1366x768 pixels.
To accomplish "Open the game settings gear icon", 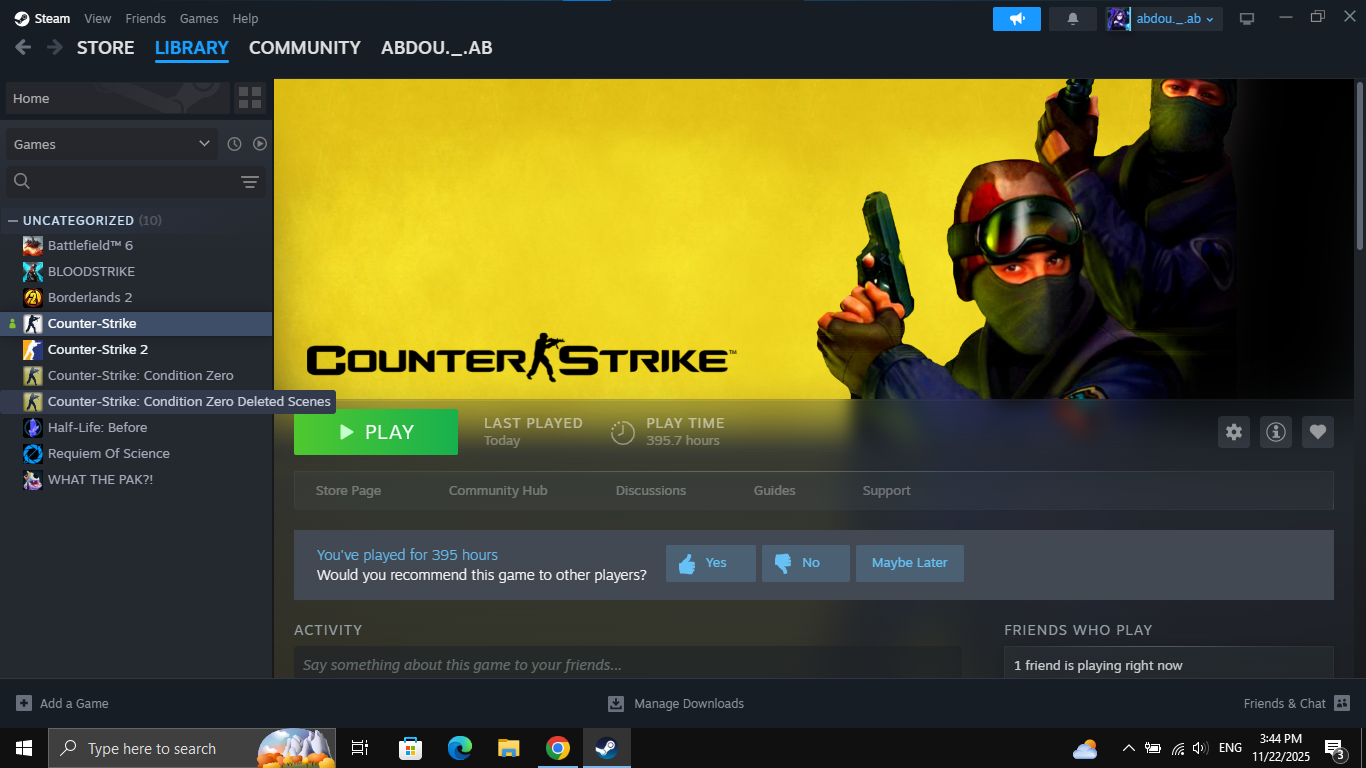I will click(x=1234, y=432).
